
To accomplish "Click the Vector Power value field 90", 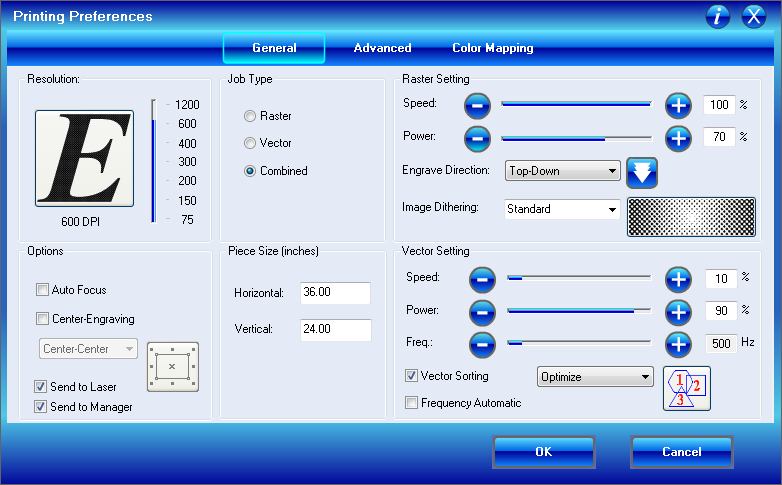I will (721, 311).
